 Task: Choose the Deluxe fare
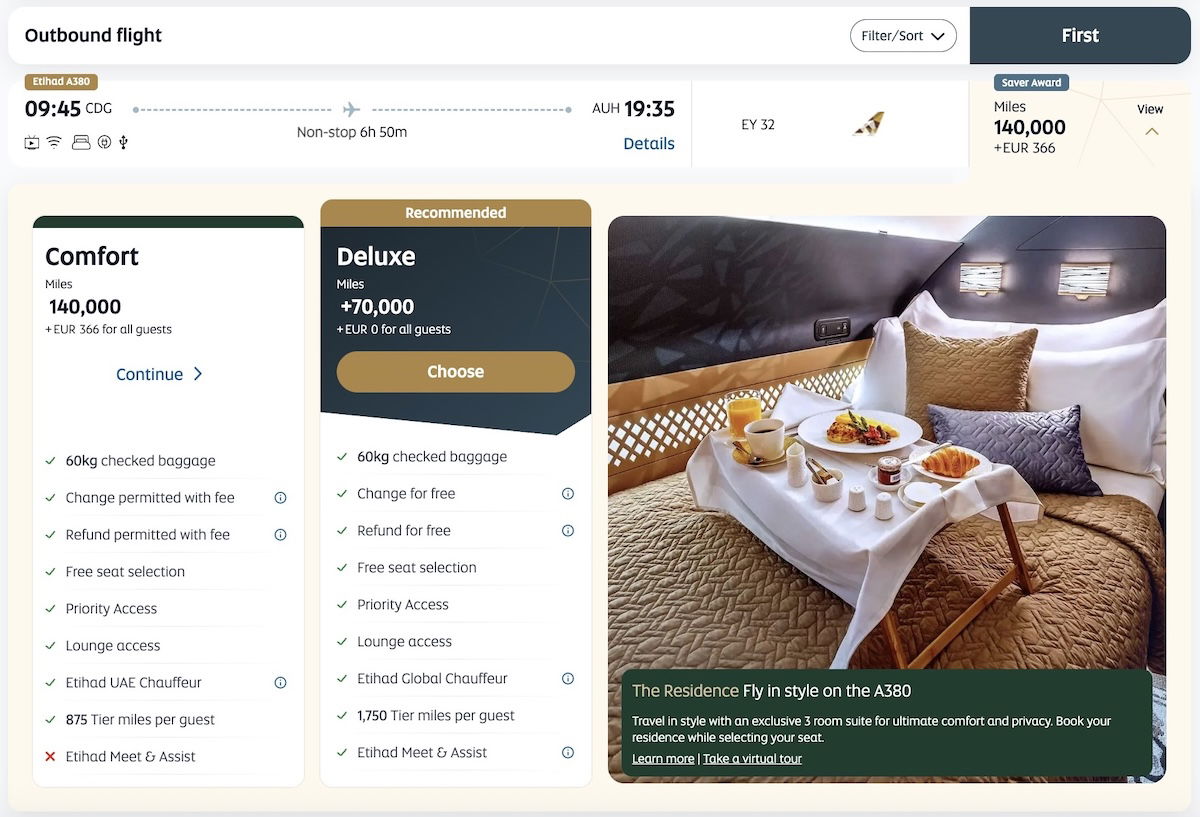456,372
